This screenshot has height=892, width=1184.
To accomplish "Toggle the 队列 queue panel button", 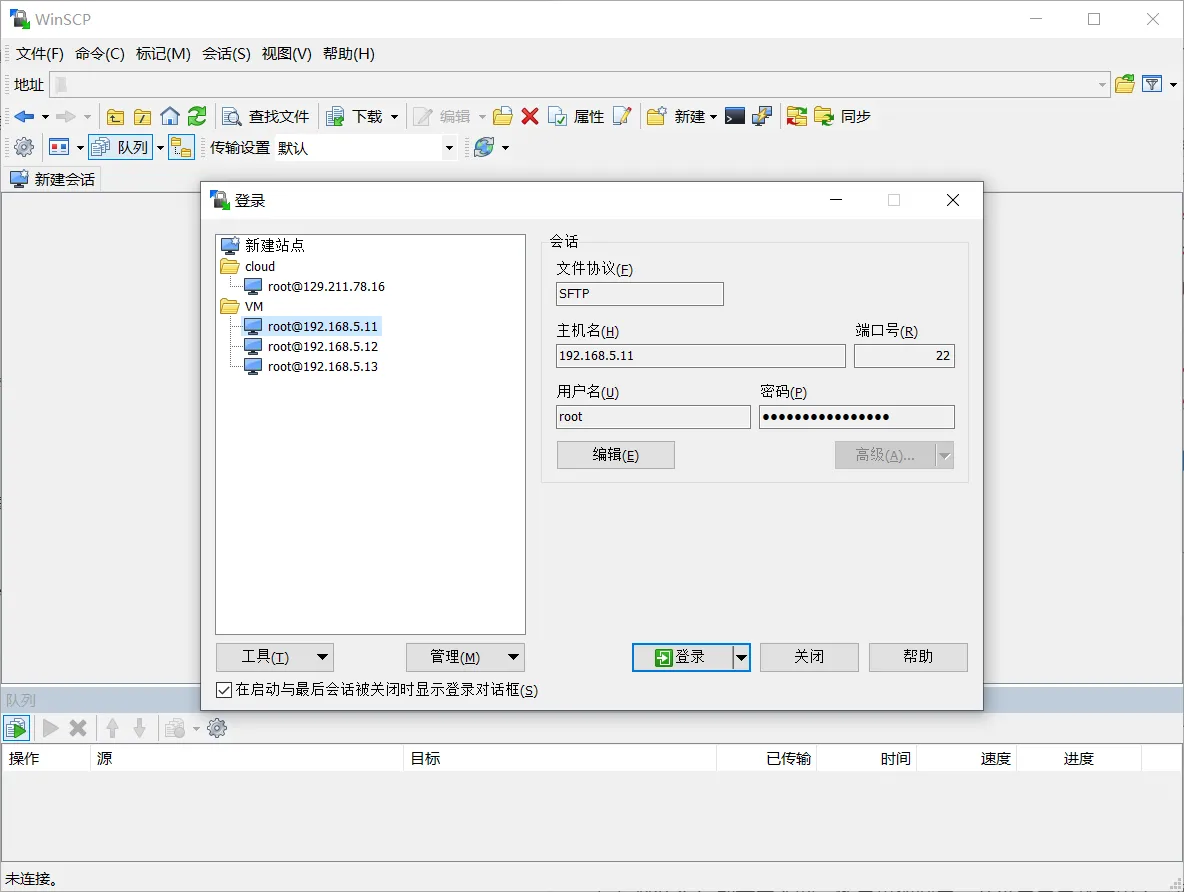I will [x=120, y=147].
